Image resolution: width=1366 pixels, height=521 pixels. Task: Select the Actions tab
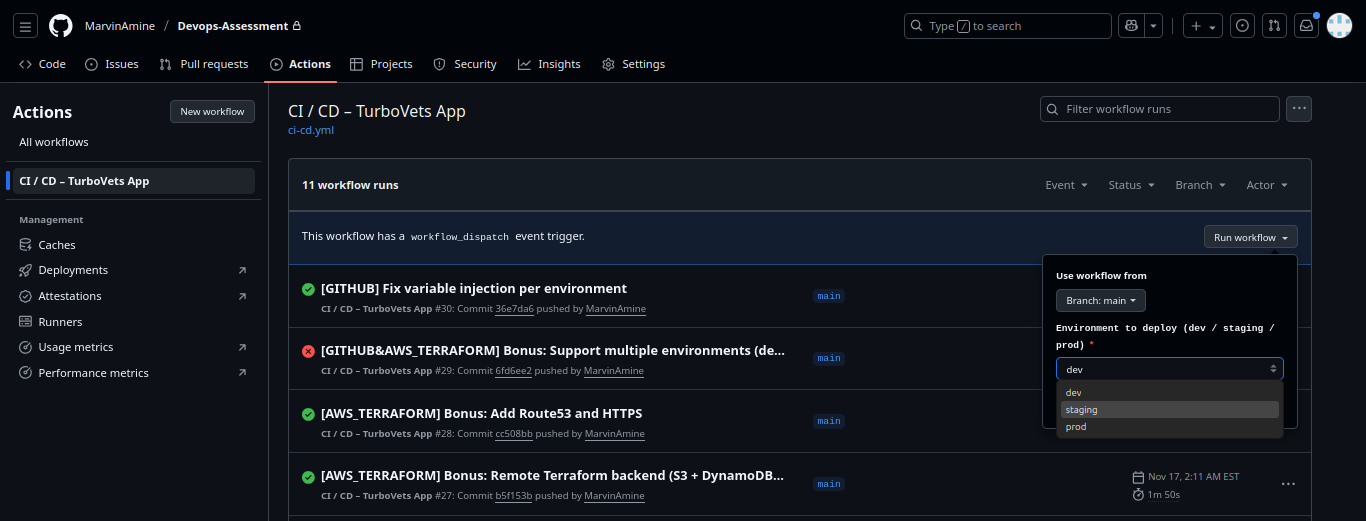[300, 64]
